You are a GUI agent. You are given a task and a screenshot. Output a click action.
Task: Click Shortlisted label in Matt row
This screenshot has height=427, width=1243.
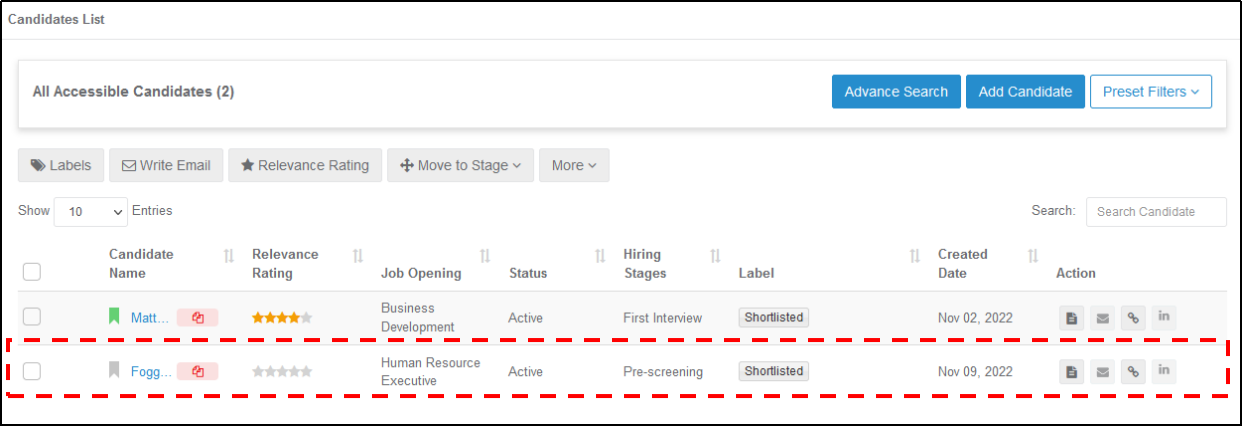(x=774, y=317)
